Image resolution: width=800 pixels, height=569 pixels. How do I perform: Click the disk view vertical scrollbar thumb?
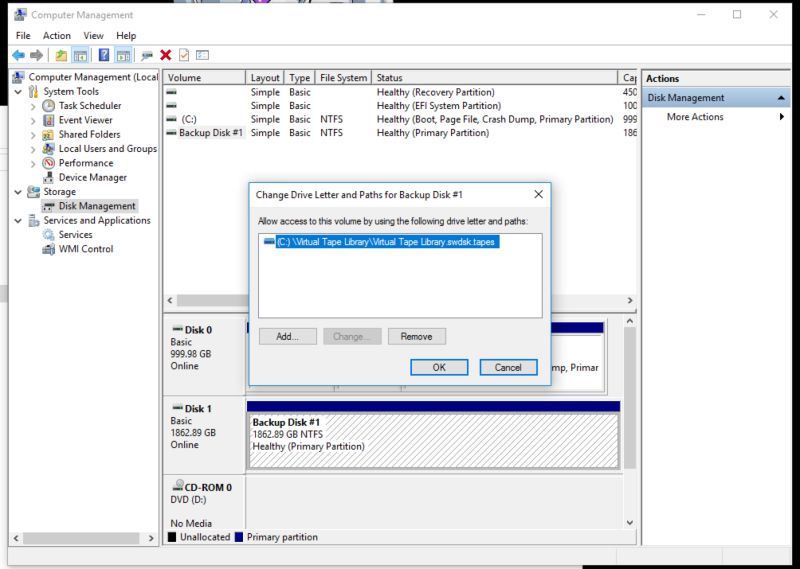630,398
